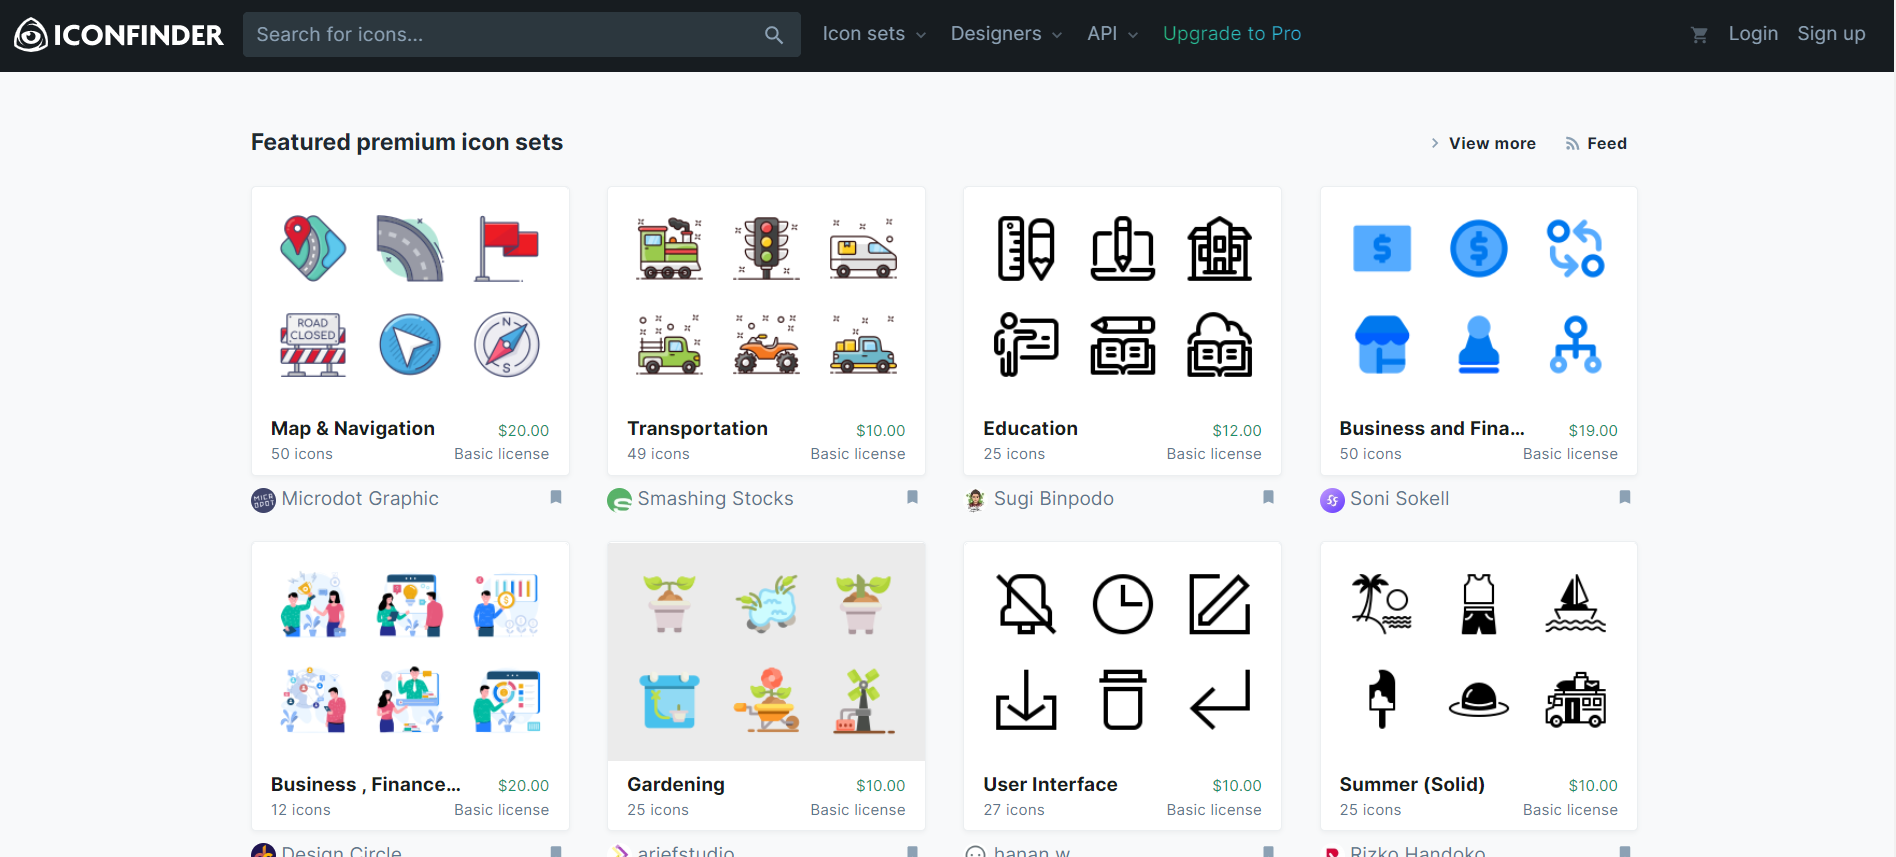Expand the Designers dropdown

tap(1006, 34)
